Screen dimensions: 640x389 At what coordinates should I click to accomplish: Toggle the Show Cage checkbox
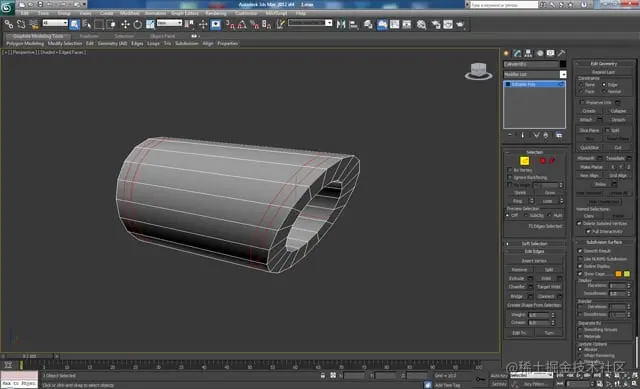[580, 274]
